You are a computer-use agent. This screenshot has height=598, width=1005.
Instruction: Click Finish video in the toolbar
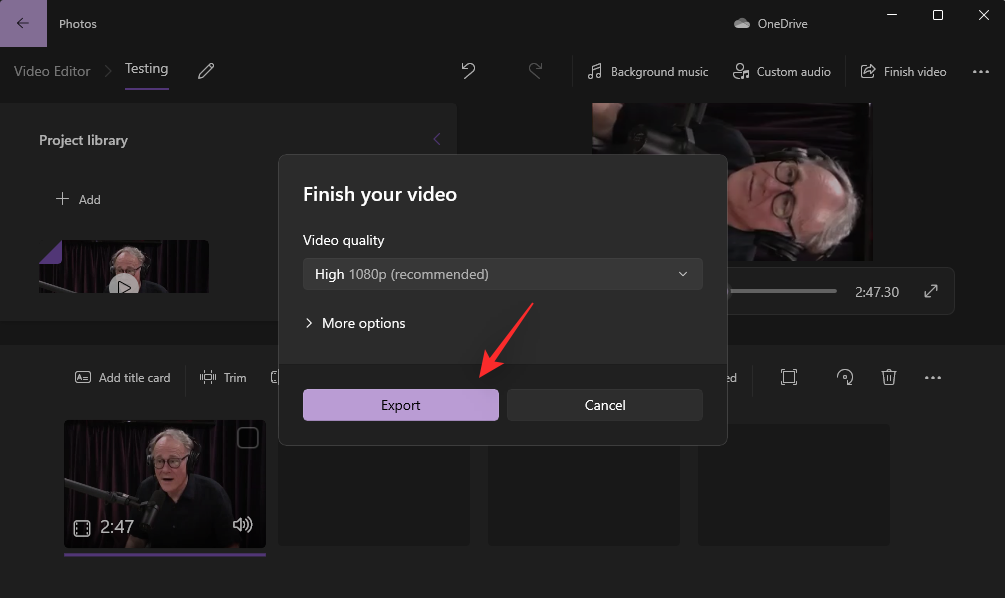903,71
